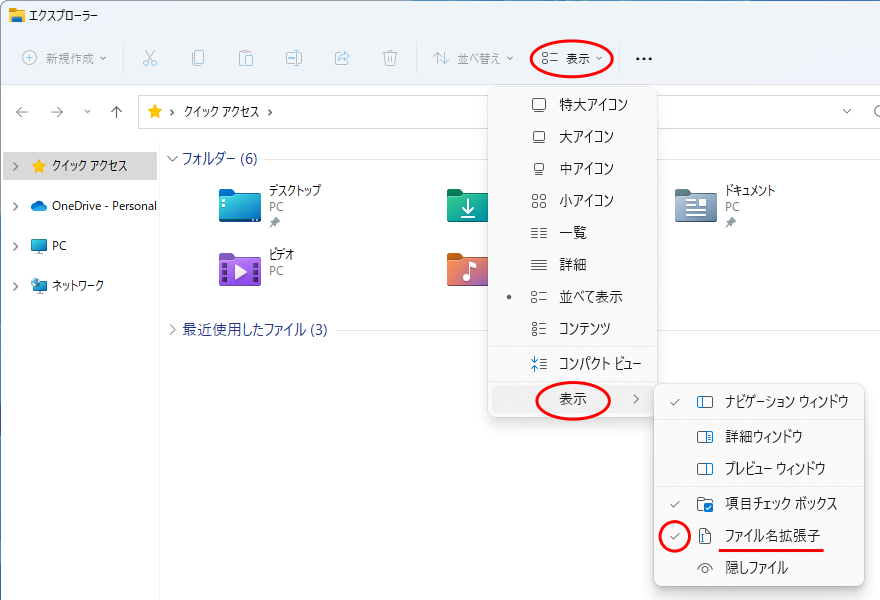Collapse the フォルダー (6) group

(x=172, y=159)
